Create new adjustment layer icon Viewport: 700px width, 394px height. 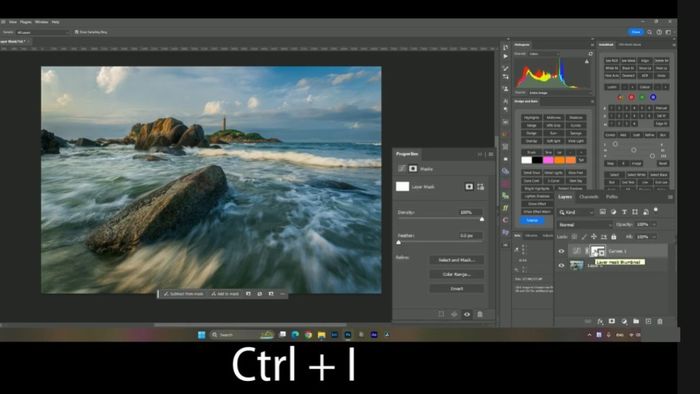624,321
